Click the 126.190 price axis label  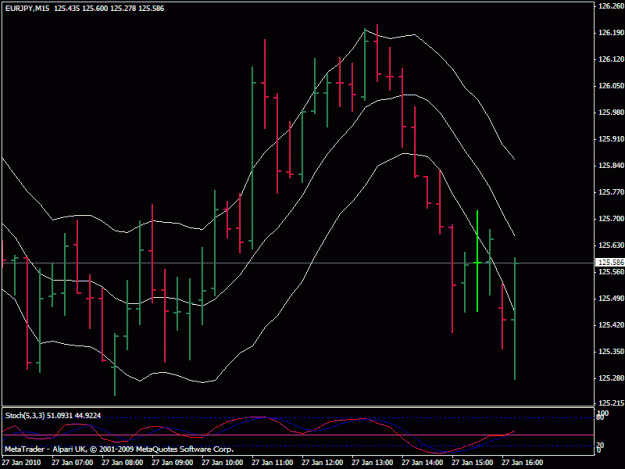coord(611,33)
